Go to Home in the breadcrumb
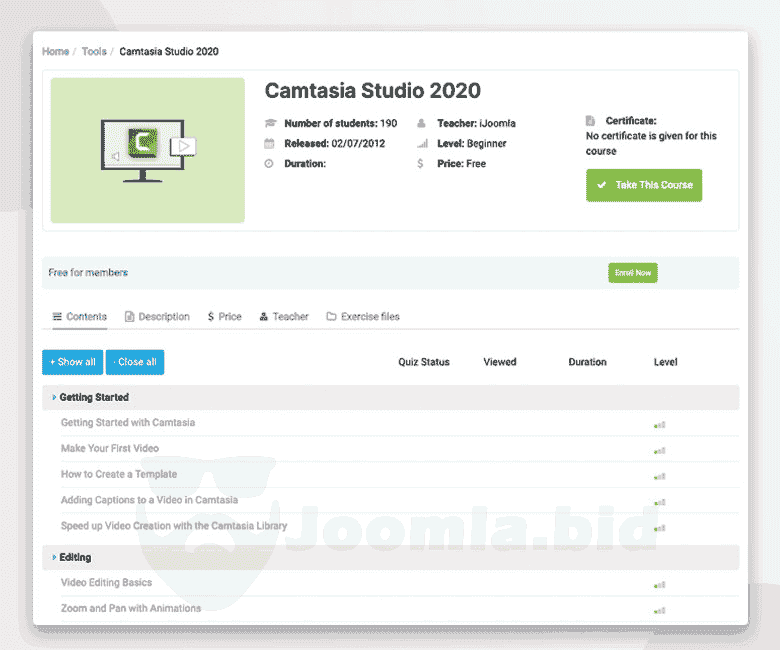780x650 pixels. pyautogui.click(x=55, y=51)
